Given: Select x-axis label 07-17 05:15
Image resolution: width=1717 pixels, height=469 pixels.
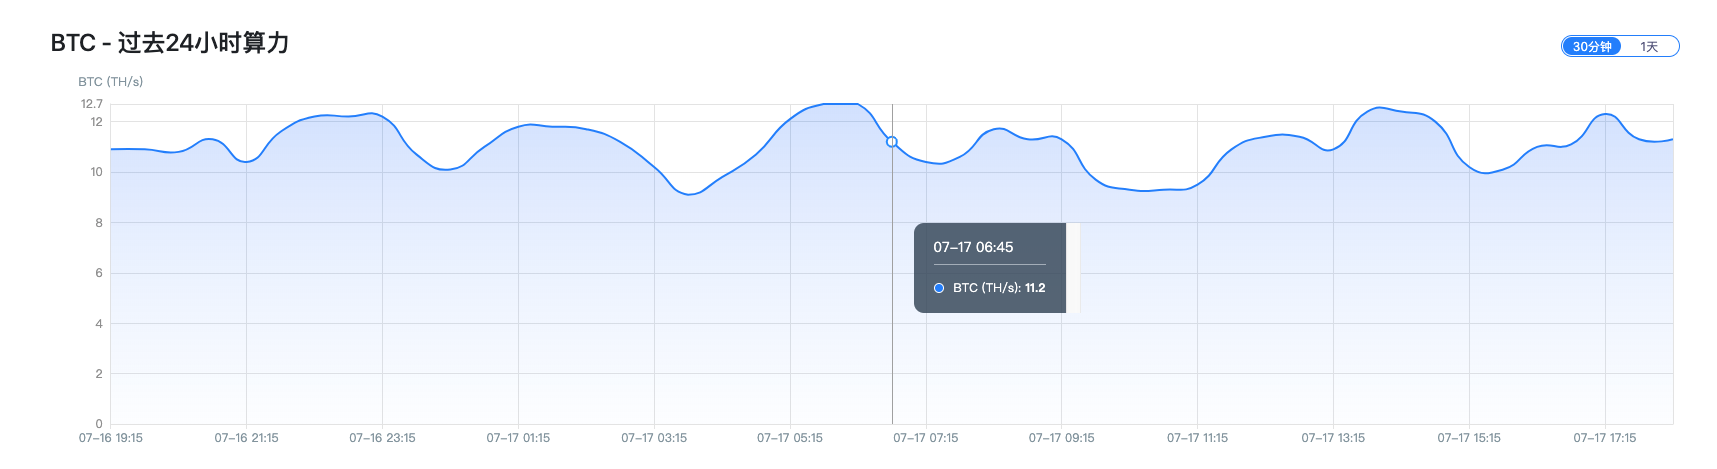Looking at the screenshot, I should tap(790, 438).
